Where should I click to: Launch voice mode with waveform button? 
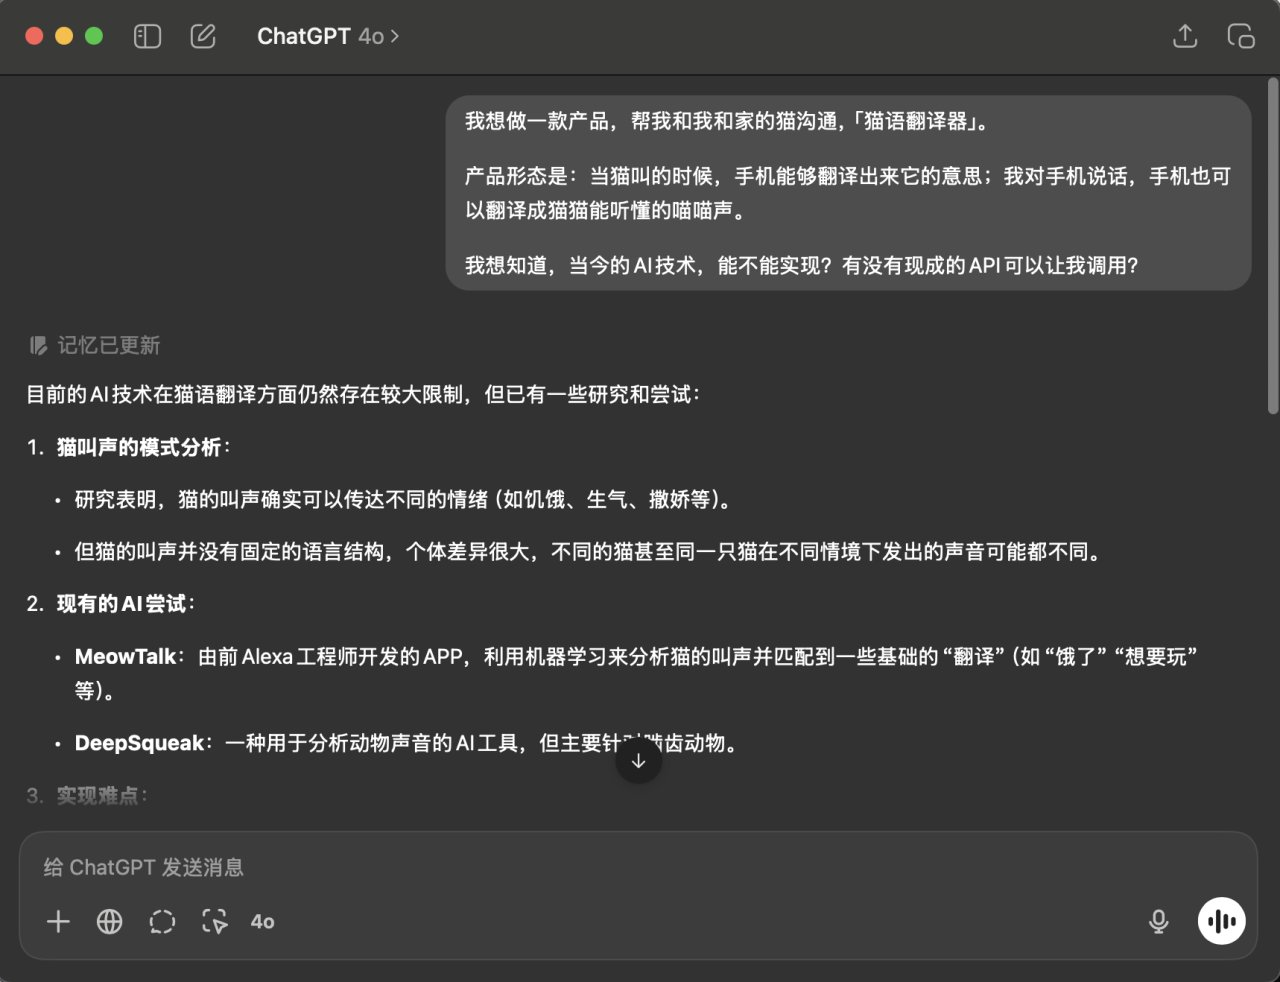tap(1221, 921)
